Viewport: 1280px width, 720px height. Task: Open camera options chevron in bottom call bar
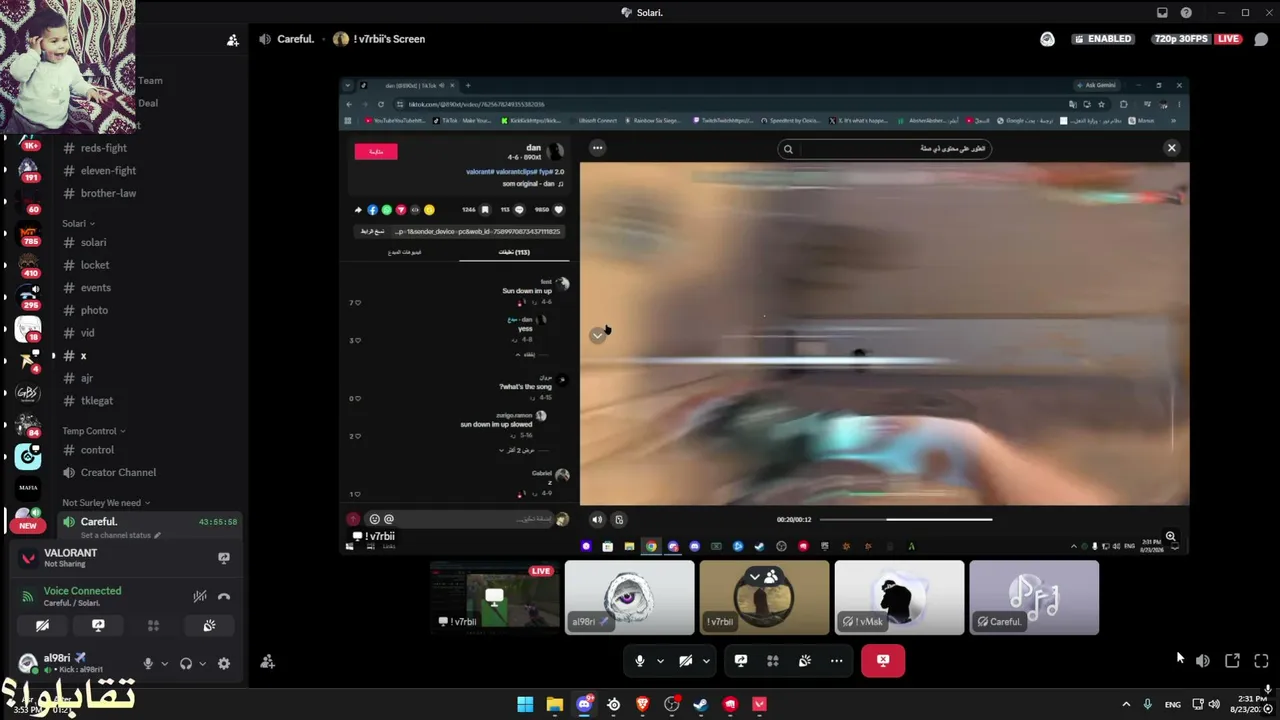[706, 661]
